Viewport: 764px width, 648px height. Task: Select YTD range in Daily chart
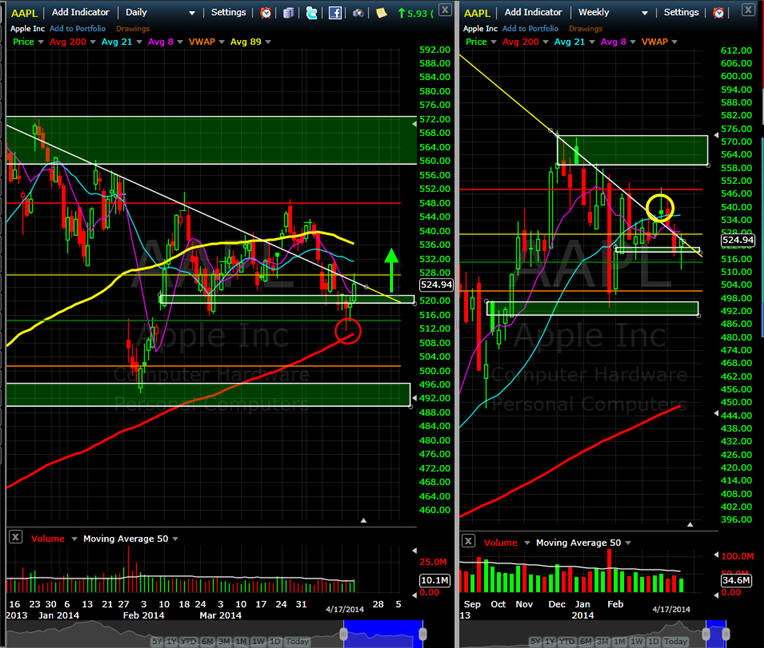point(189,641)
